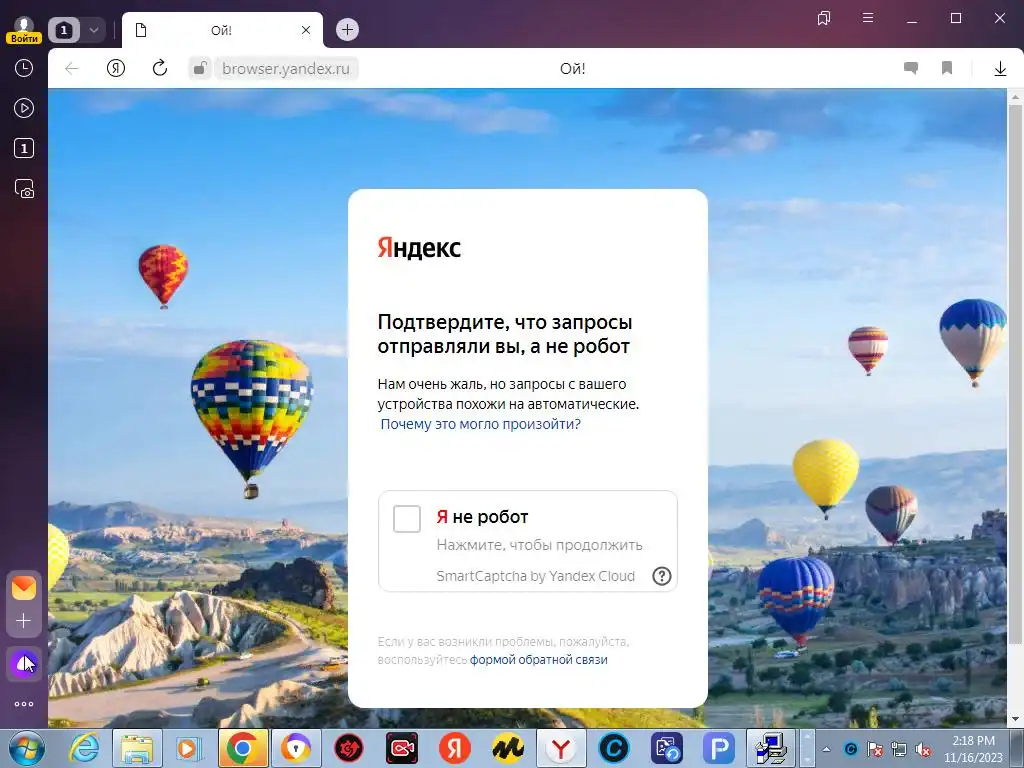
Task: Open the sidebar tabs panel icon
Action: point(24,148)
